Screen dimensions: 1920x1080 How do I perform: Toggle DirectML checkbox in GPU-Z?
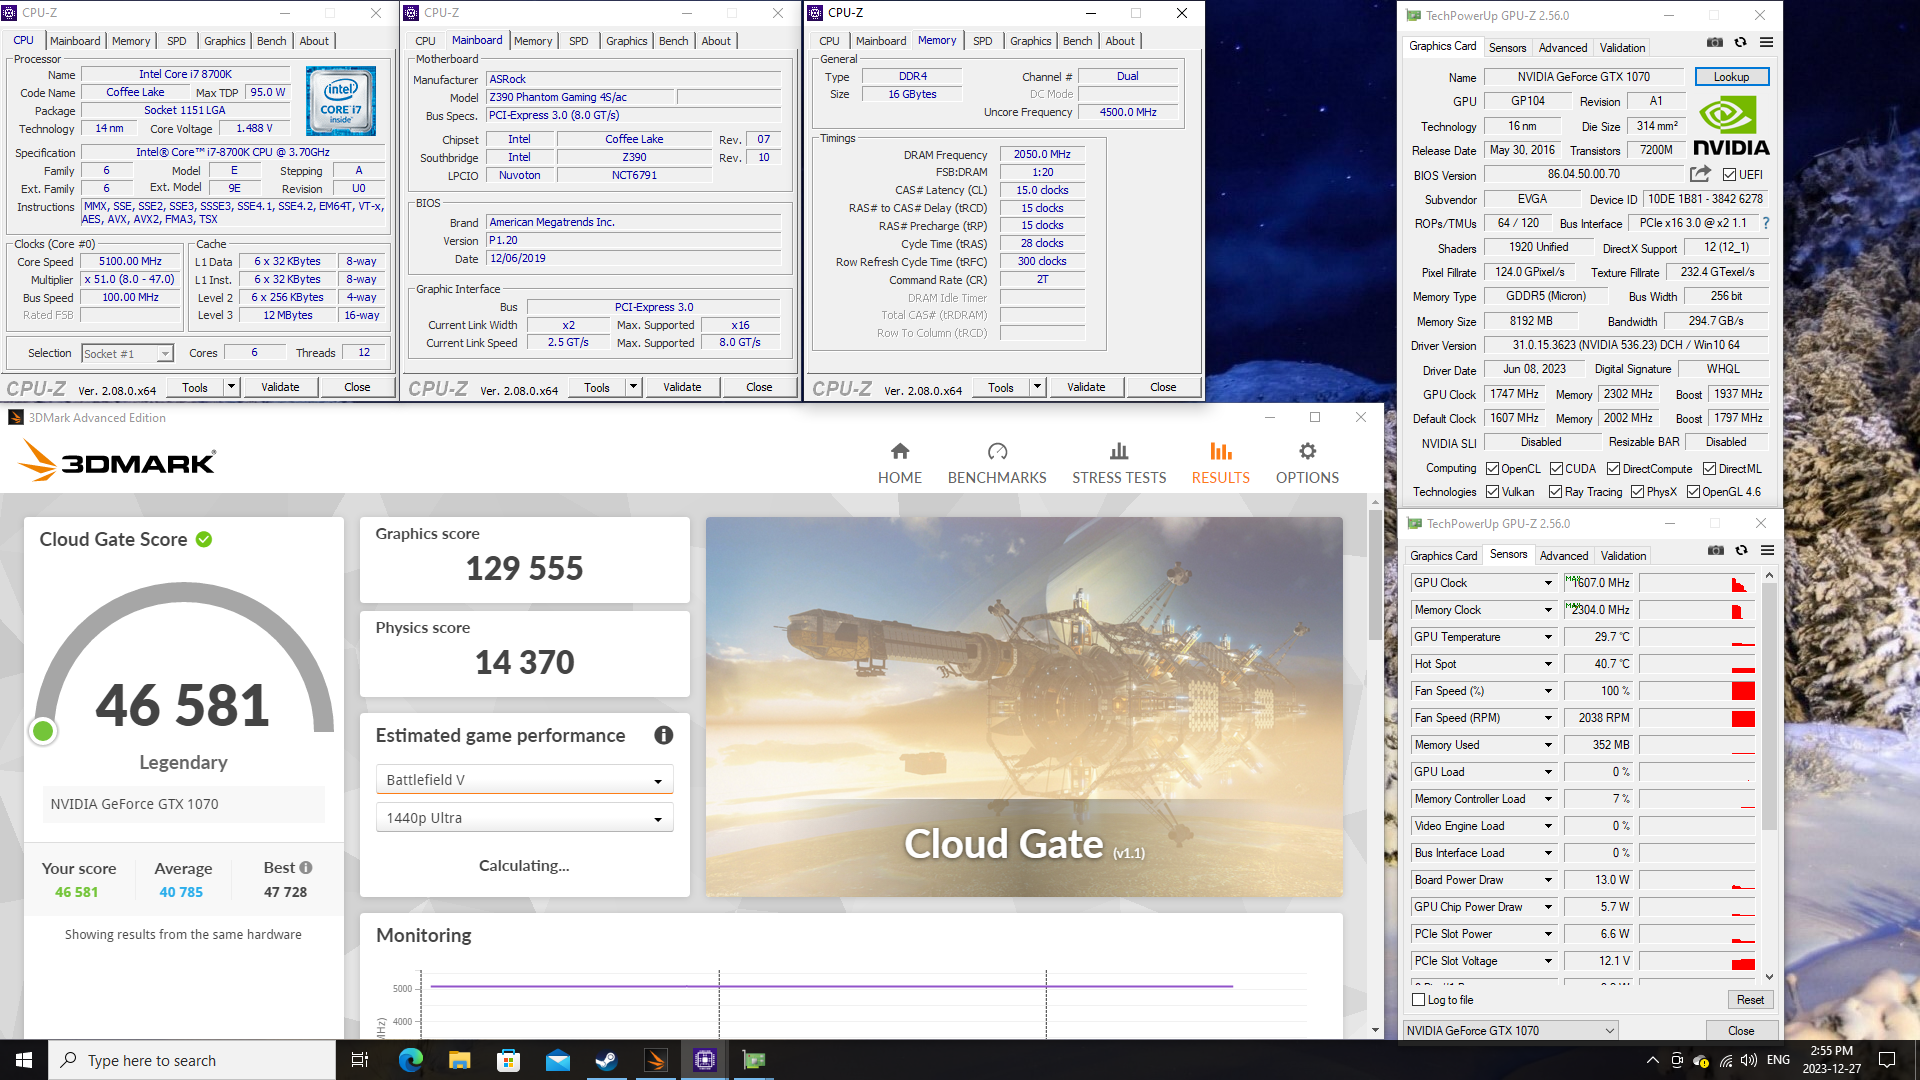(x=1709, y=469)
